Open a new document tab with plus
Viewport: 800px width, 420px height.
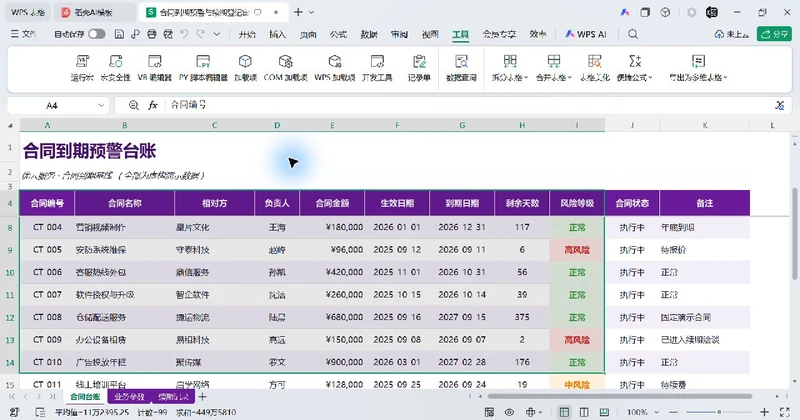[298, 12]
